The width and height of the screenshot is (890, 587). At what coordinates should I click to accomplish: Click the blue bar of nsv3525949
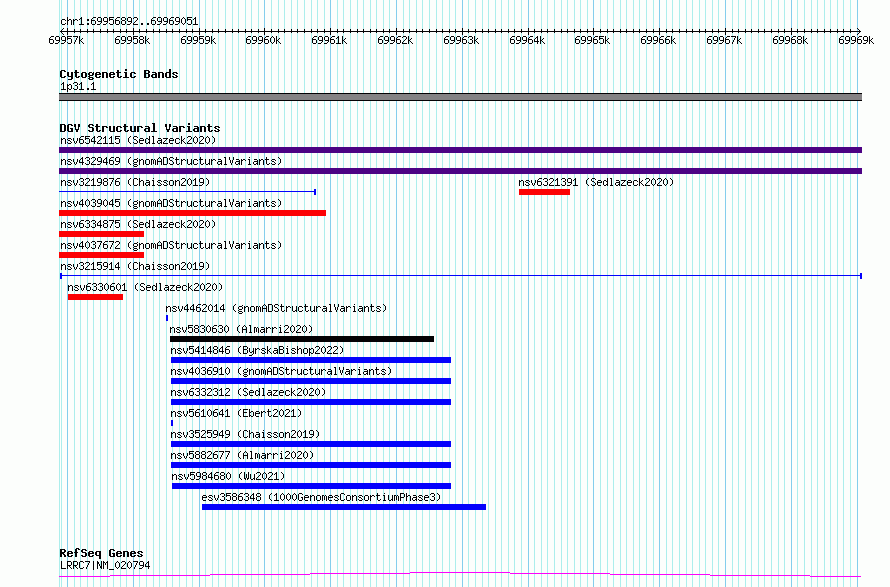311,444
